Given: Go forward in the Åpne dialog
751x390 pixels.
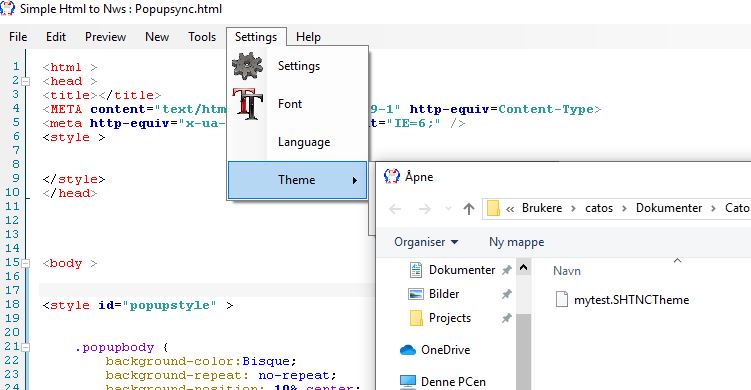Looking at the screenshot, I should tap(424, 209).
